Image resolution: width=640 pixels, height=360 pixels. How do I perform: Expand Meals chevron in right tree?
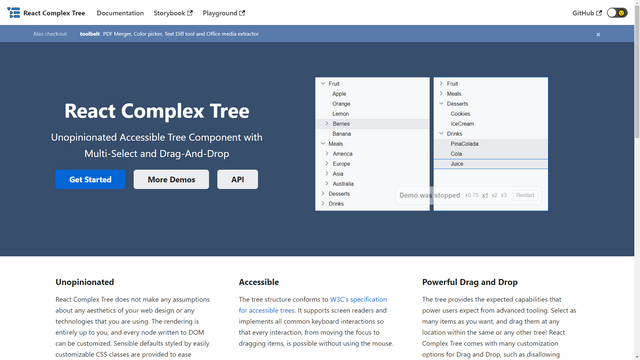[x=441, y=93]
